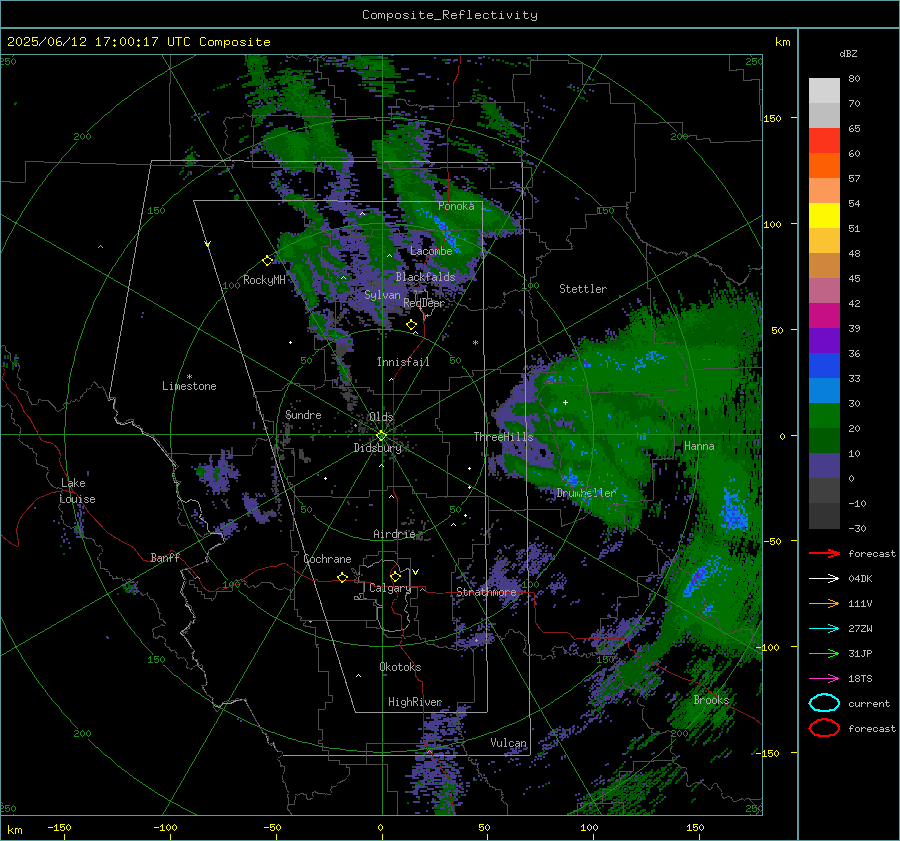Click the bright green 30–20 dBZ swatch

[824, 416]
